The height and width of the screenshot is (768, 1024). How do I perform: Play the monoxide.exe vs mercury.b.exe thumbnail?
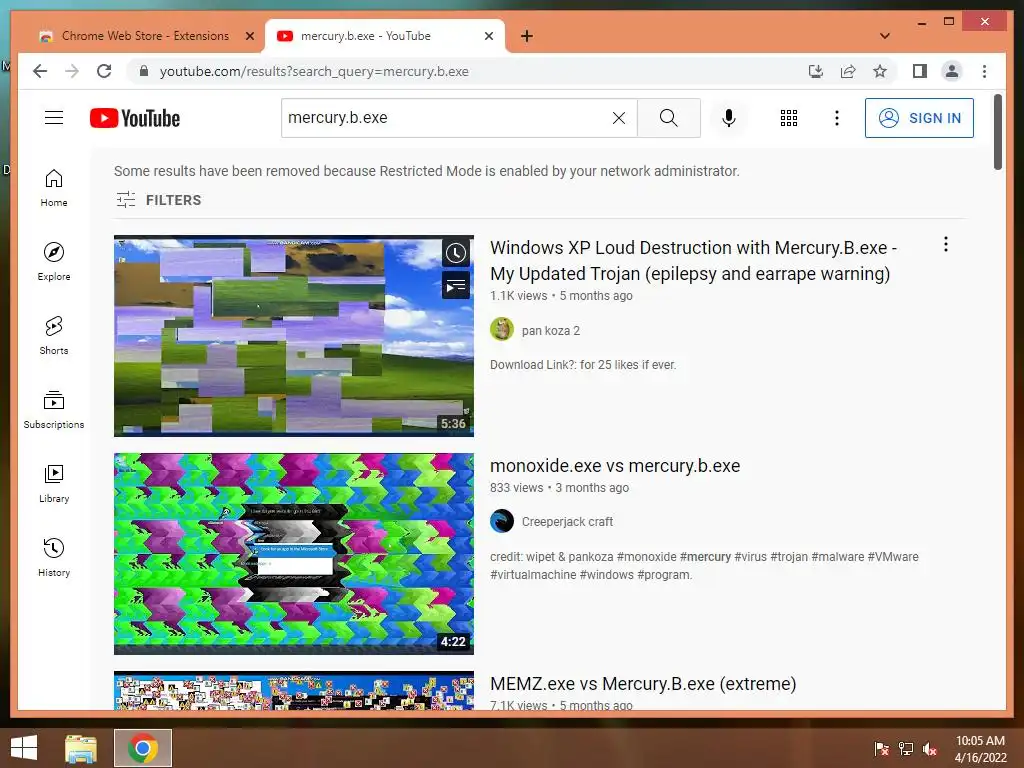(x=294, y=554)
